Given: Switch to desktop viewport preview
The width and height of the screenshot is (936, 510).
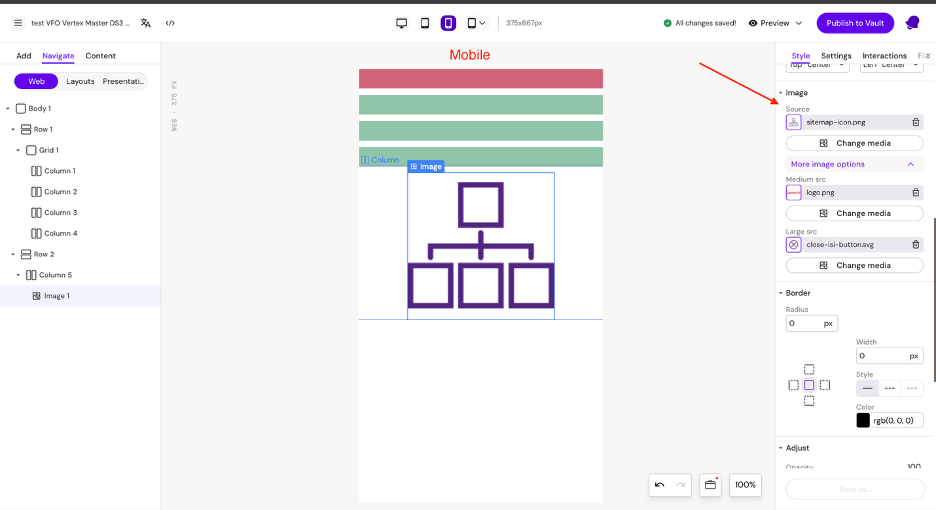Looking at the screenshot, I should tap(401, 23).
